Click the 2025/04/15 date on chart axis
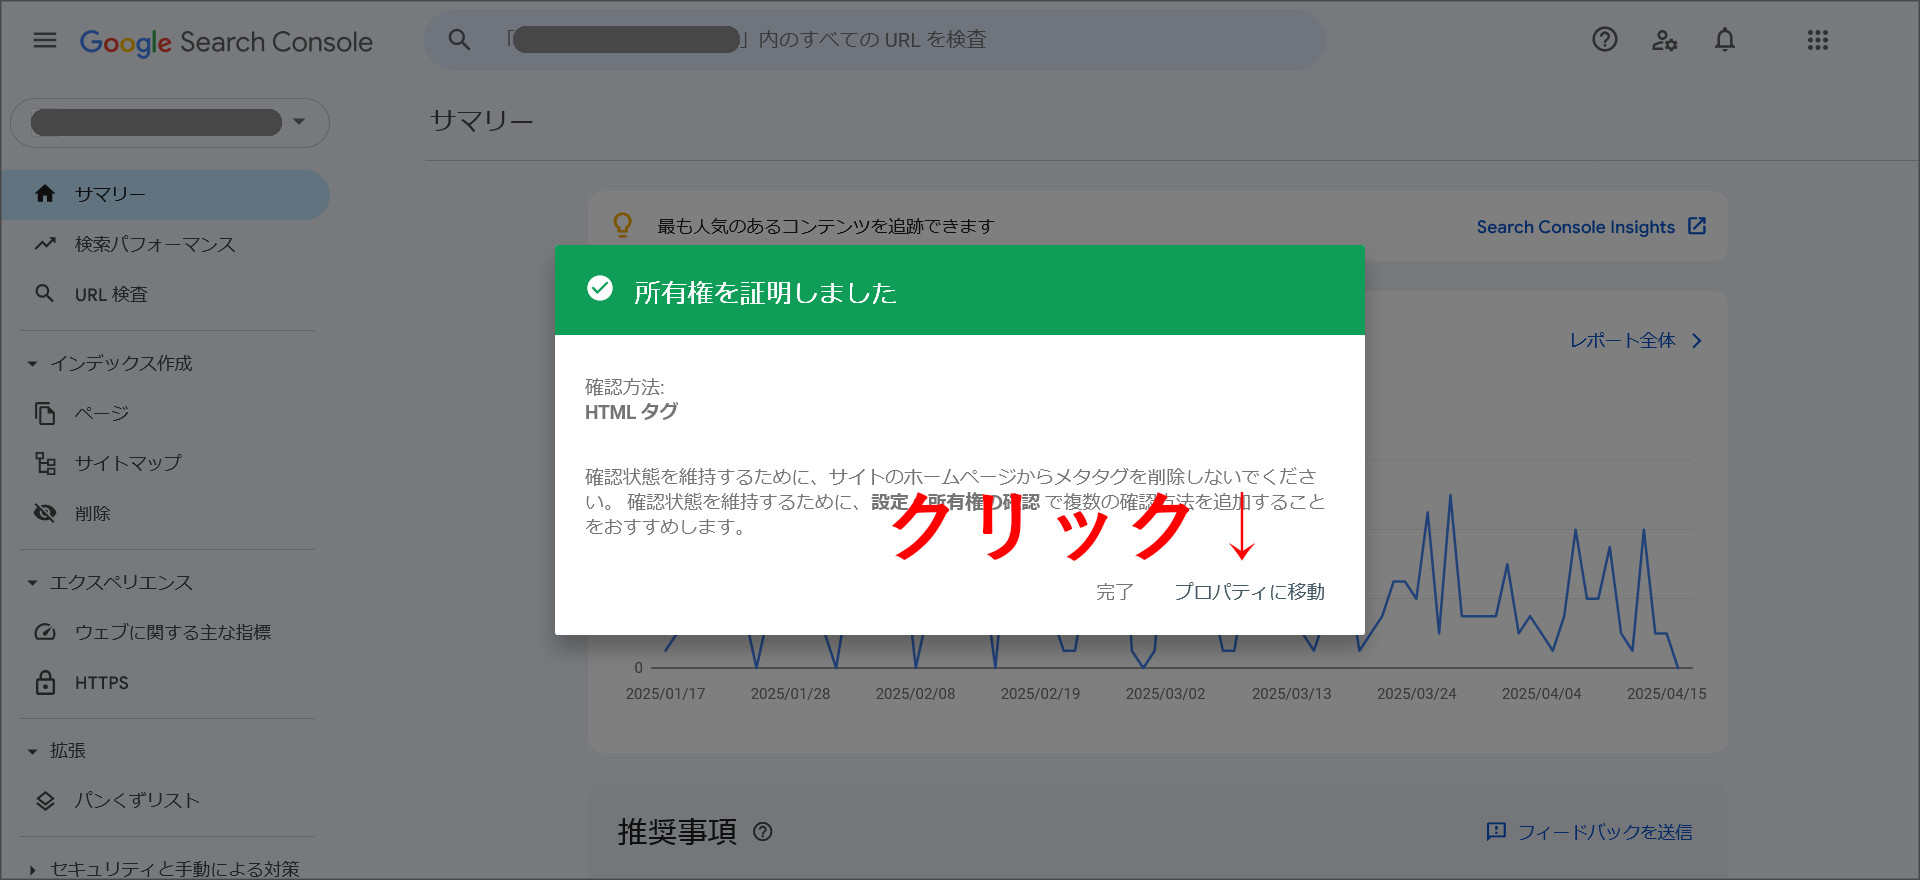This screenshot has height=880, width=1920. coord(1666,694)
